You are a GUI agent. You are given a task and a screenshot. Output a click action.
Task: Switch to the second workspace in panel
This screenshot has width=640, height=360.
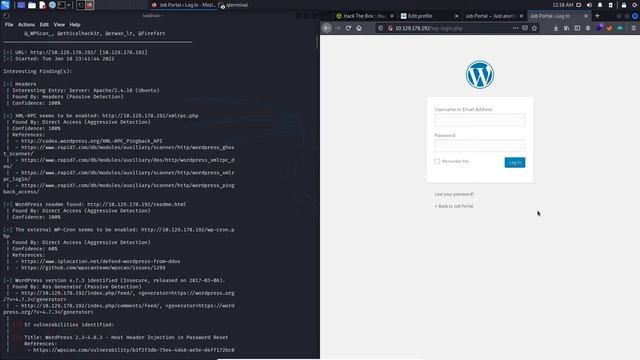point(89,5)
